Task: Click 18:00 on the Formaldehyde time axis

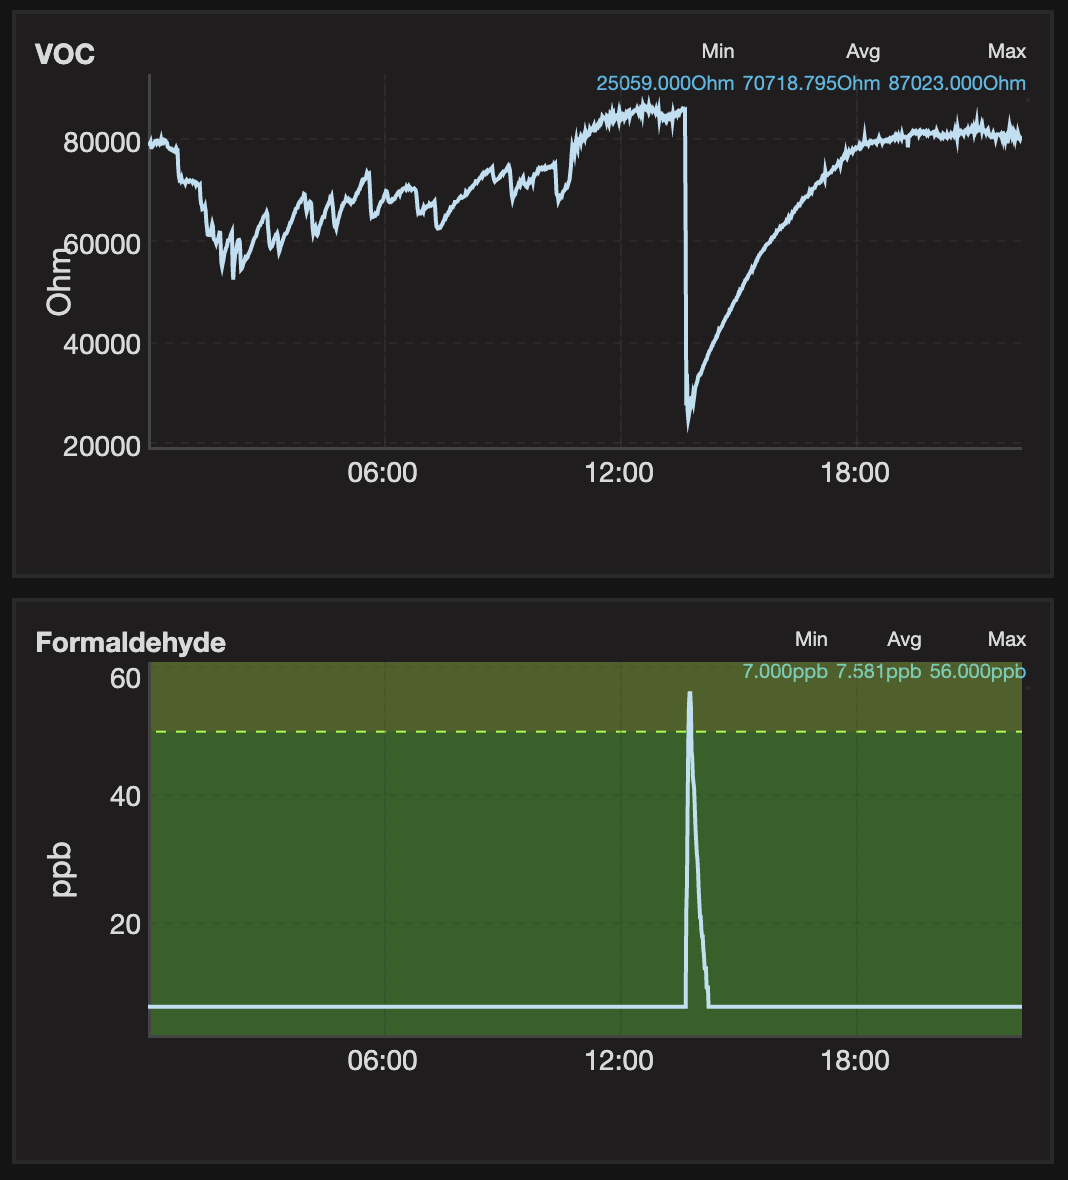Action: [x=855, y=1060]
